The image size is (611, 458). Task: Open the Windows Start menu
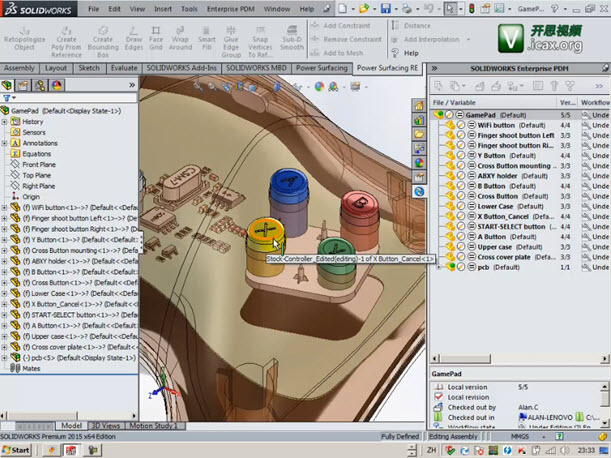pos(16,451)
